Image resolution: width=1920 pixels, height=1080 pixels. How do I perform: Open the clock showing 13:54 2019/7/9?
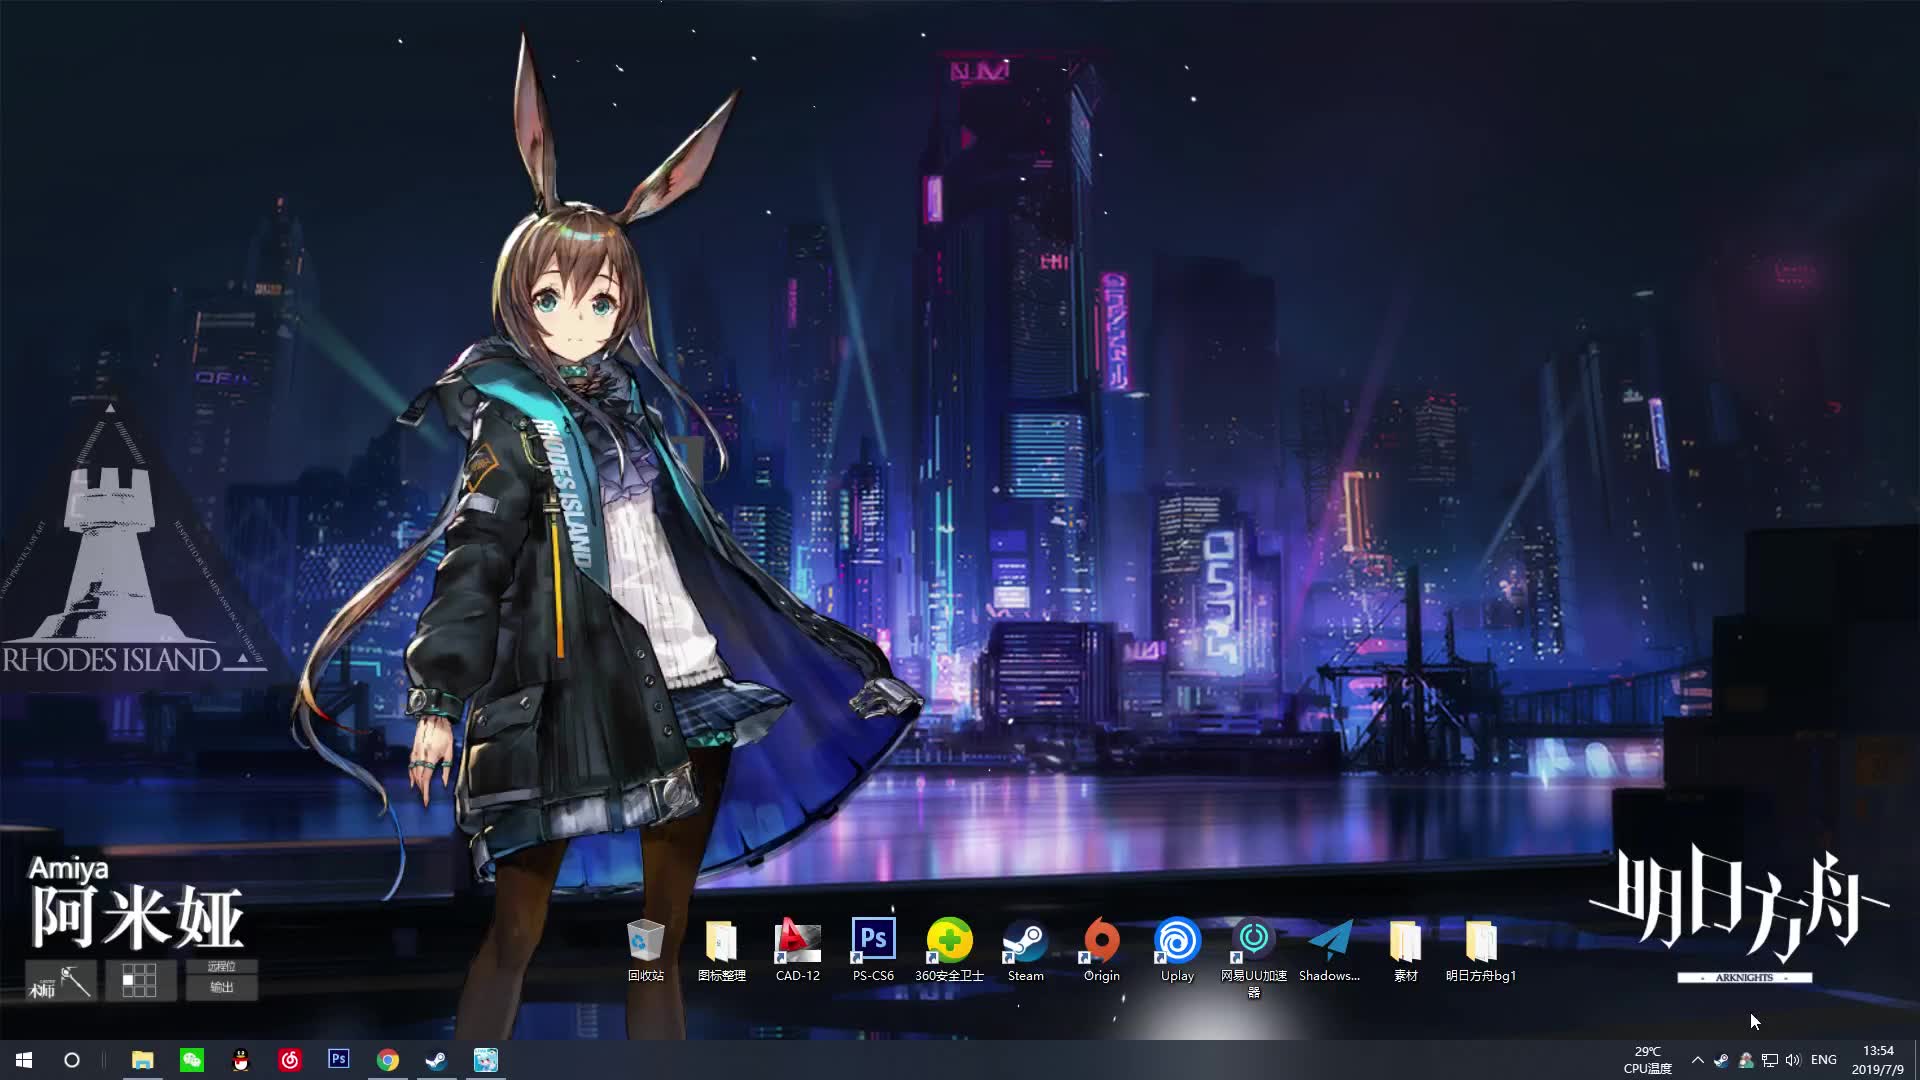[x=1877, y=1060]
